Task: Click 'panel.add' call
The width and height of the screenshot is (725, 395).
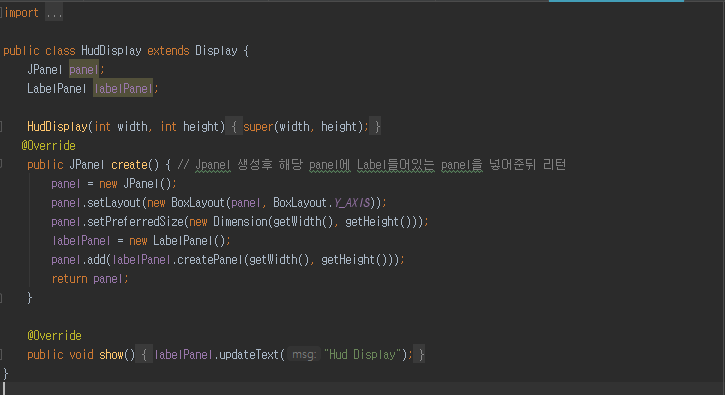Action: (x=79, y=259)
